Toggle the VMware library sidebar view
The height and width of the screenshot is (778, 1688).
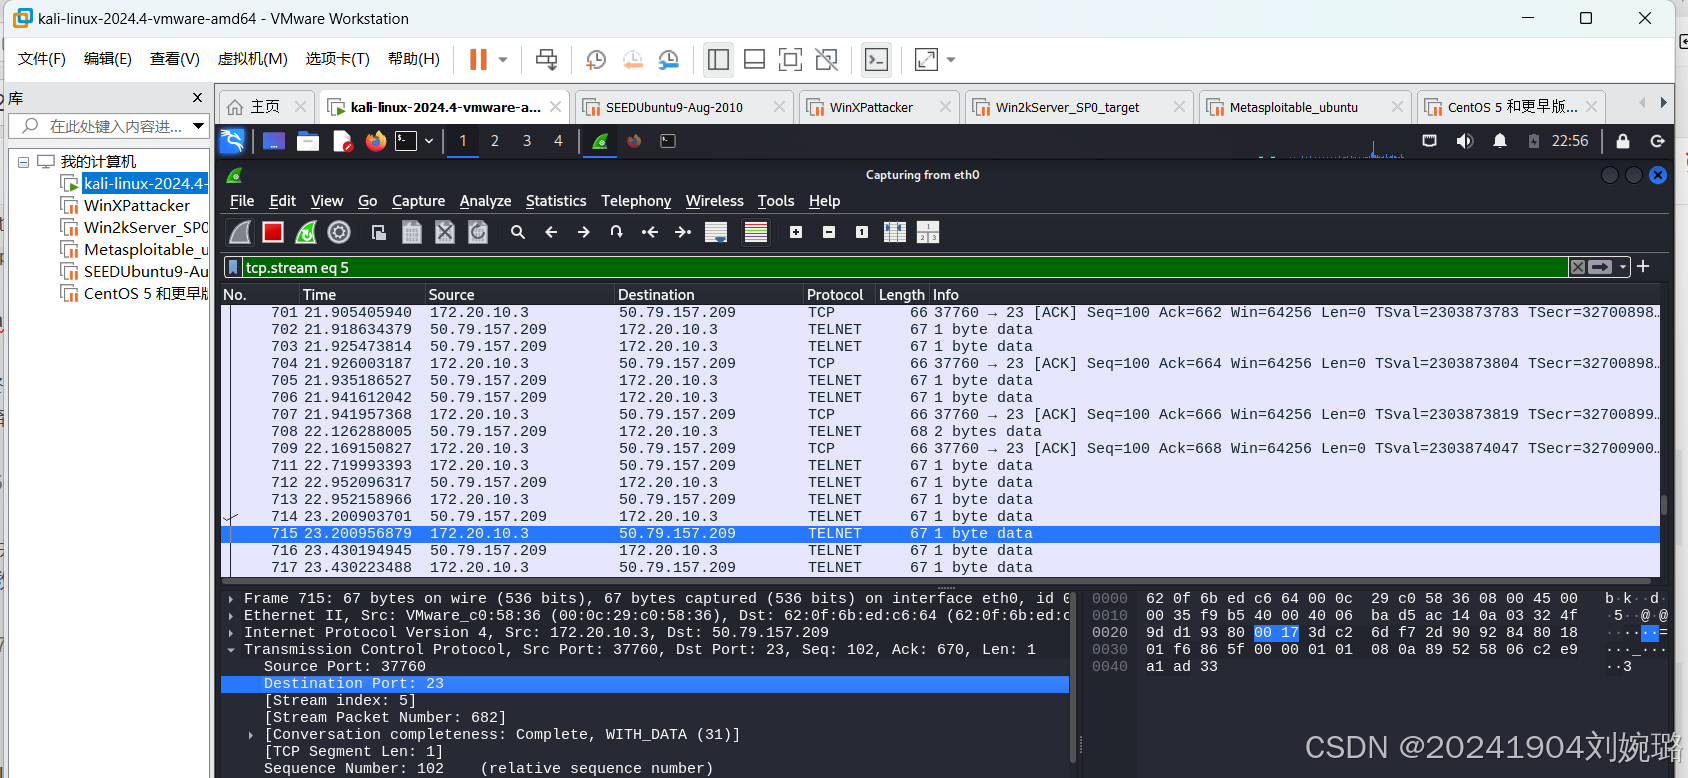pyautogui.click(x=718, y=60)
